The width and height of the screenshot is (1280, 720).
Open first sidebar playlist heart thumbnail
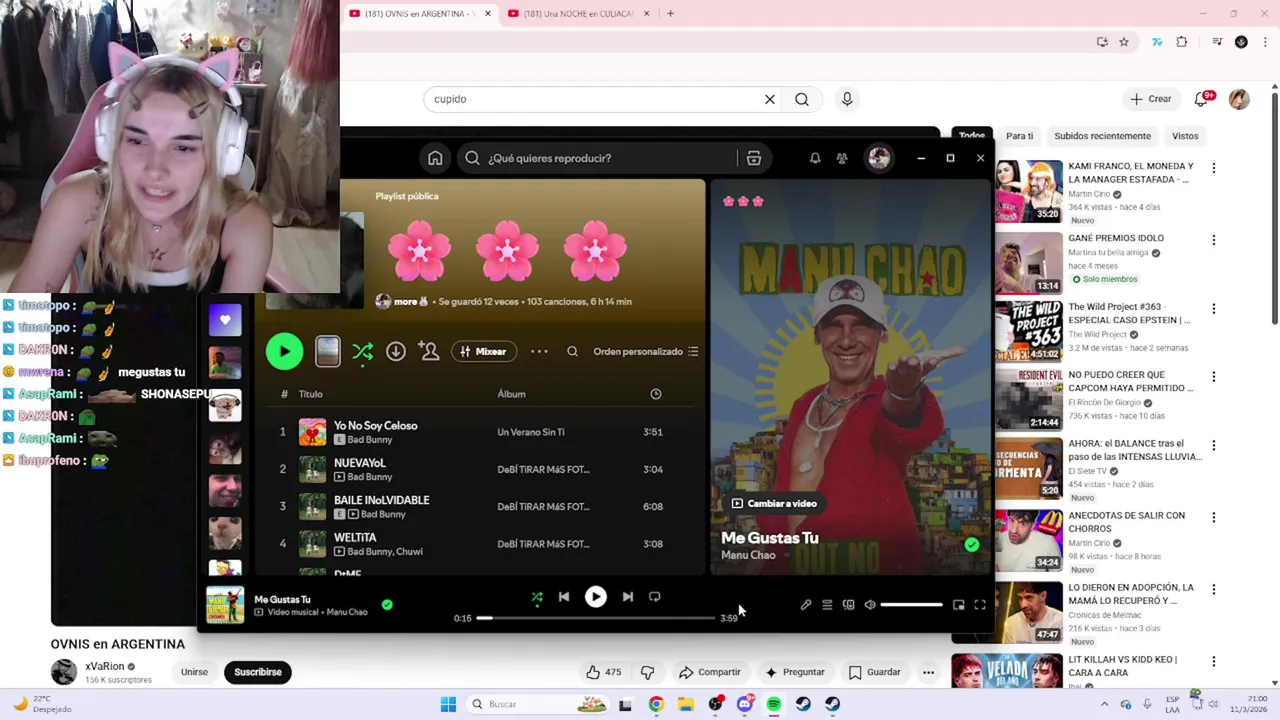(x=225, y=320)
